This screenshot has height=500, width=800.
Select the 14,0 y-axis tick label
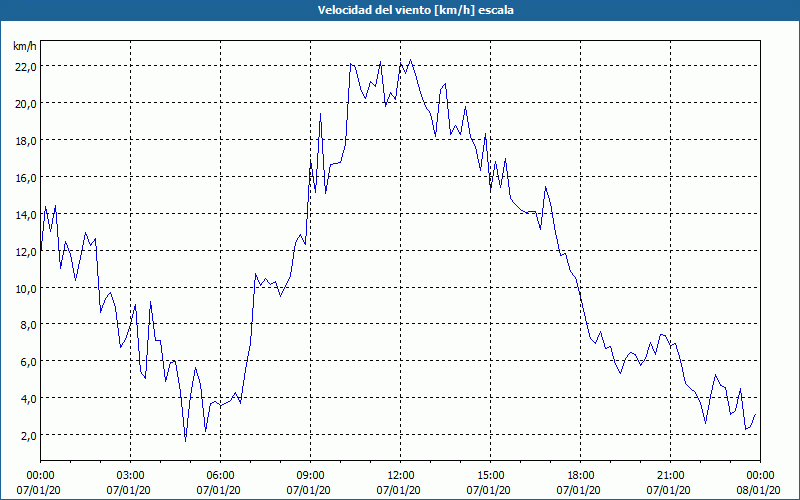coord(25,214)
